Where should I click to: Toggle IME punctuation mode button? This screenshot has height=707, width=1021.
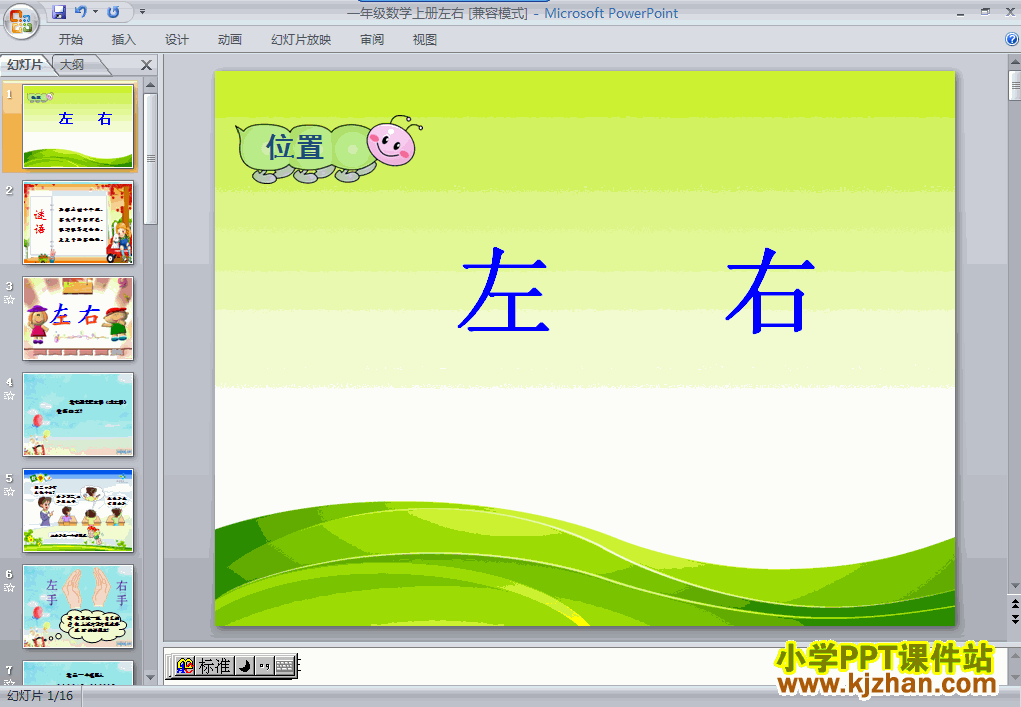pyautogui.click(x=264, y=666)
